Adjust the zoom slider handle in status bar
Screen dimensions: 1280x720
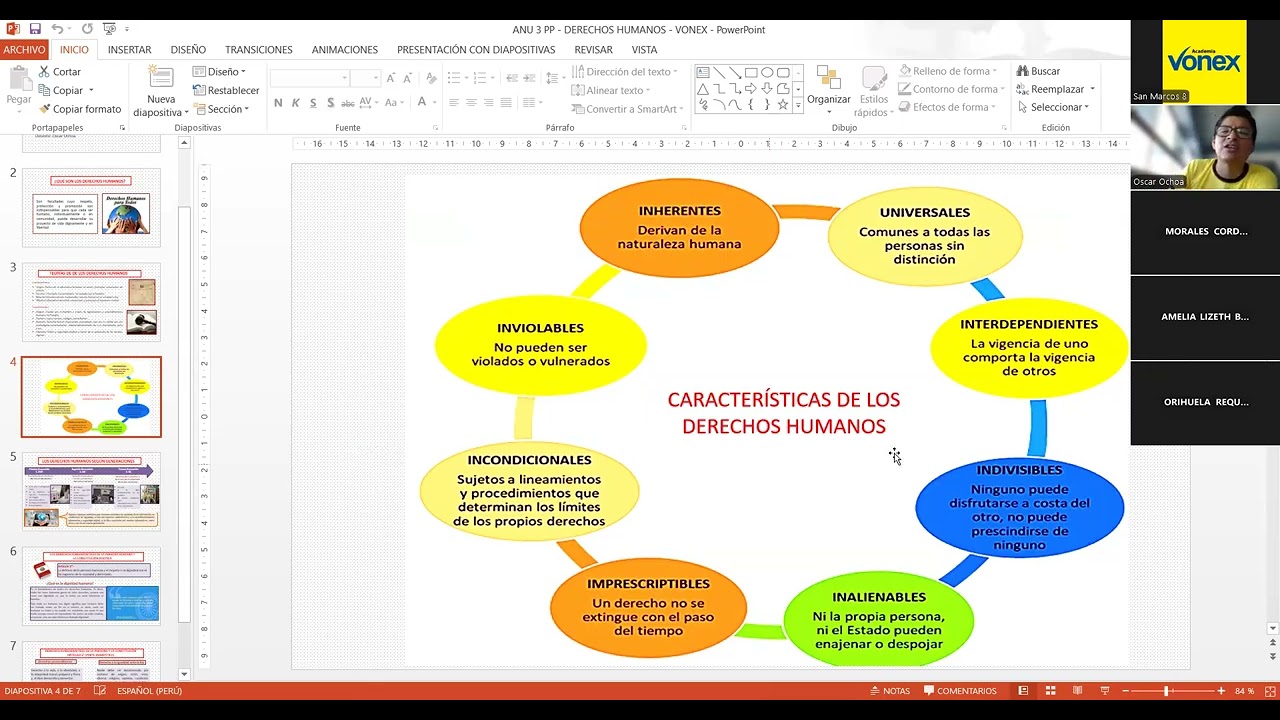coord(1166,691)
